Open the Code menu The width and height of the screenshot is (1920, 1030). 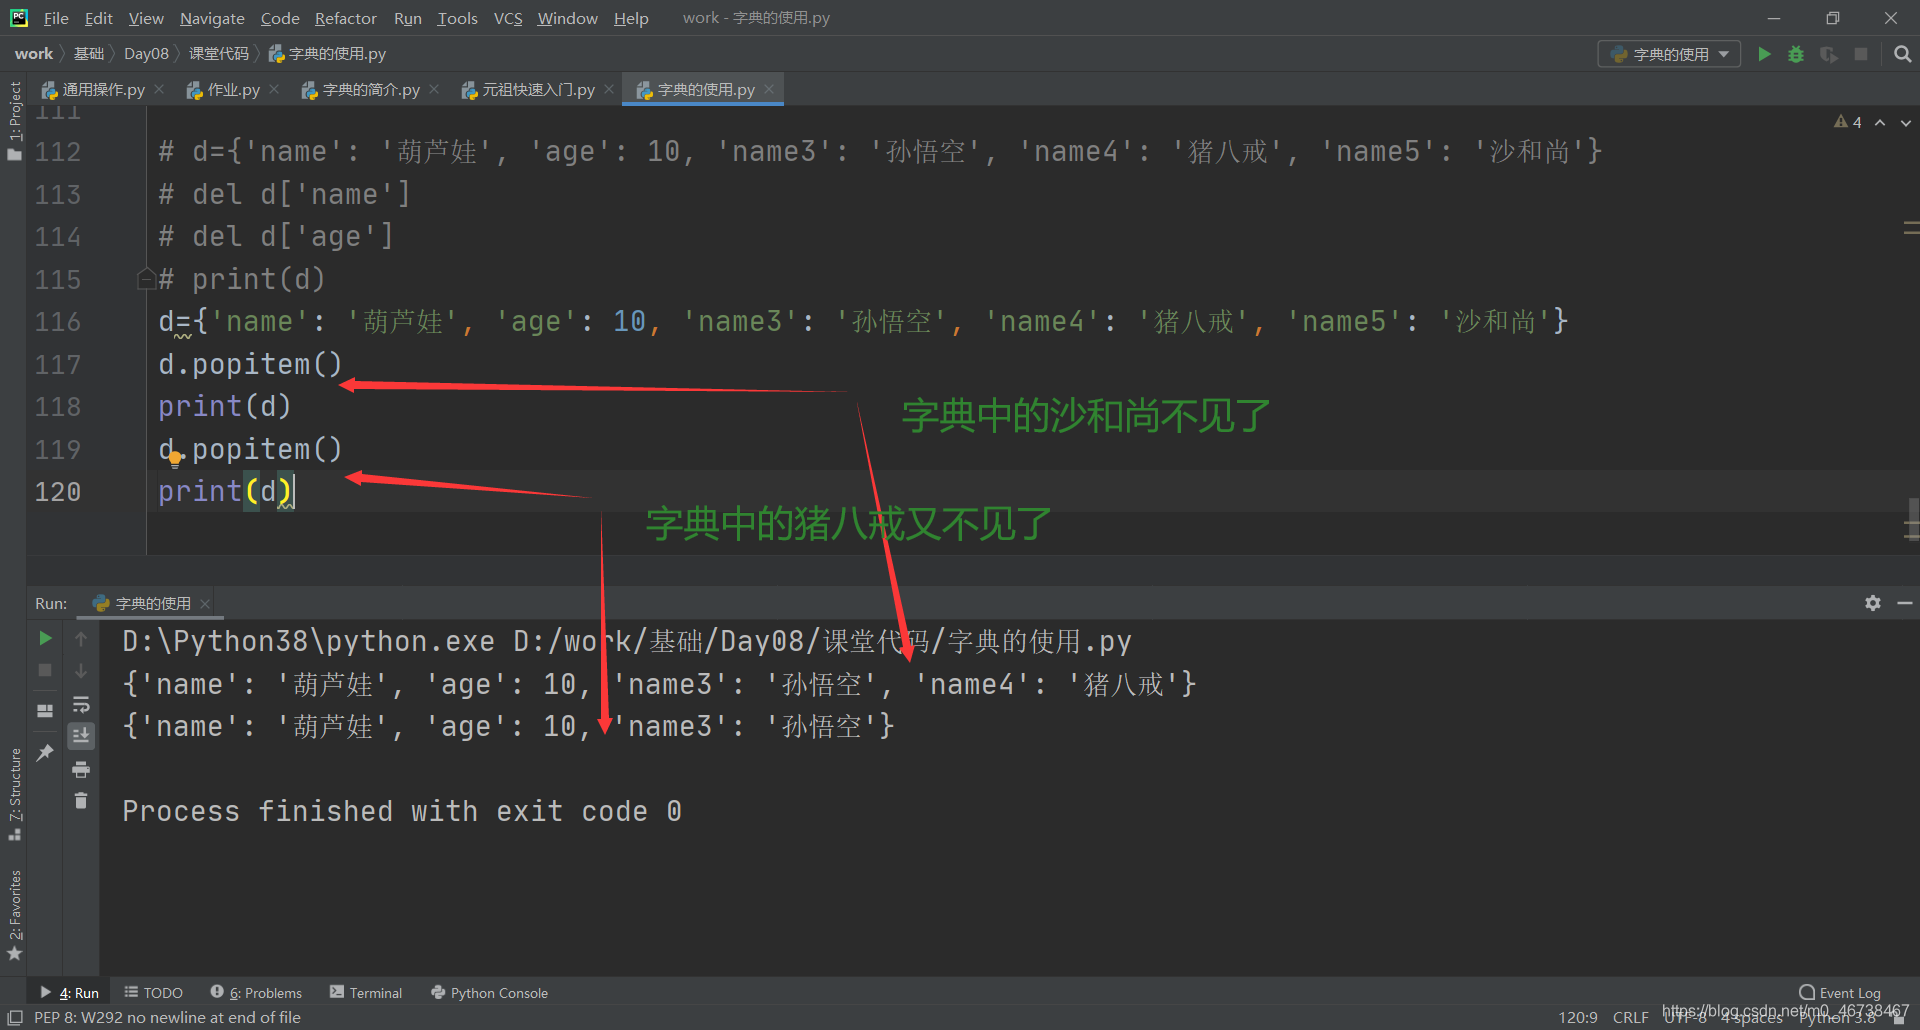click(280, 18)
